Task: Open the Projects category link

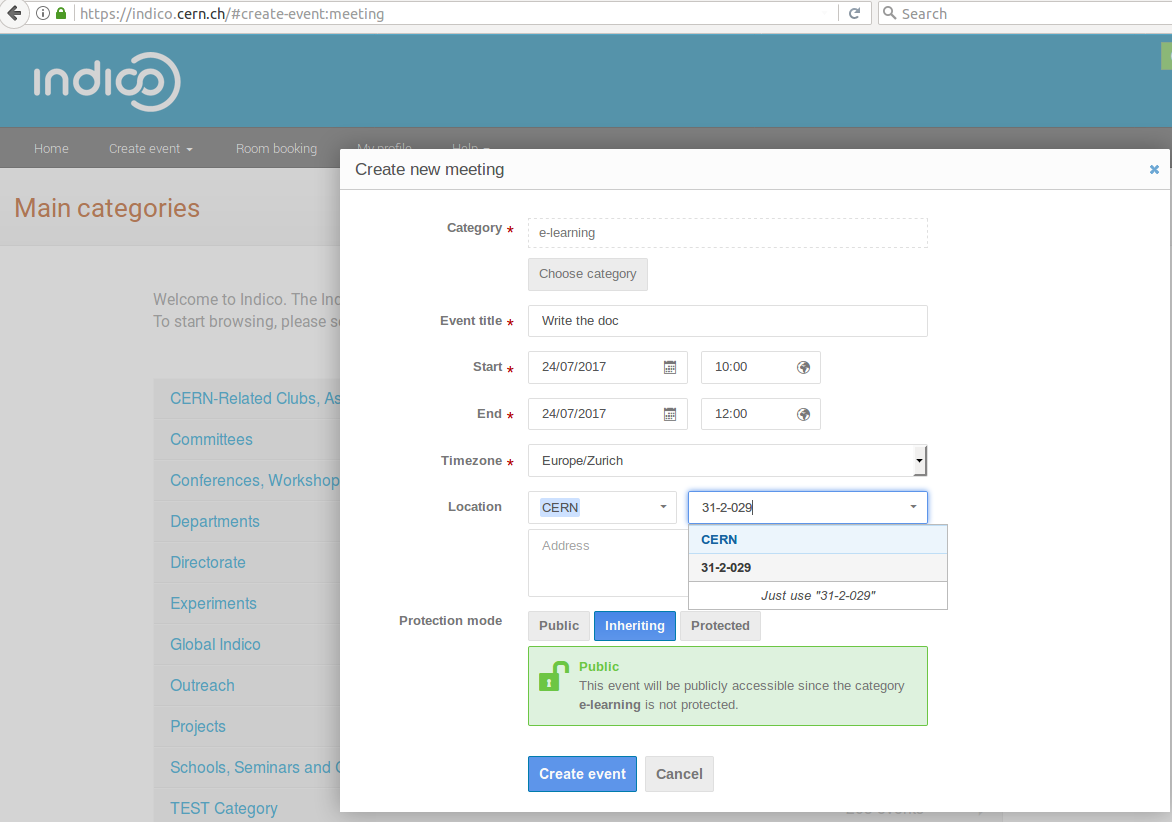Action: coord(198,727)
